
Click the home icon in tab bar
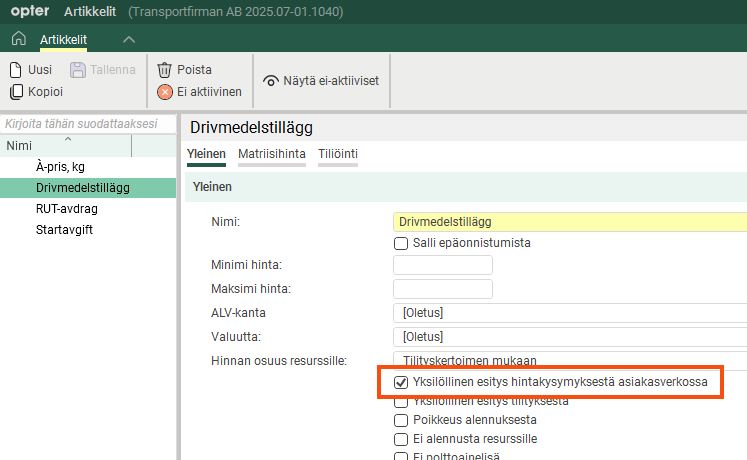[x=18, y=39]
